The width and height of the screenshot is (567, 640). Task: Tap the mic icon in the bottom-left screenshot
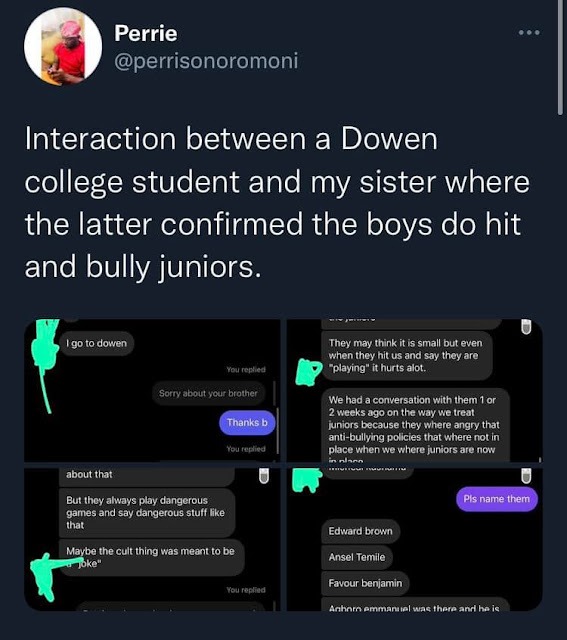click(264, 476)
